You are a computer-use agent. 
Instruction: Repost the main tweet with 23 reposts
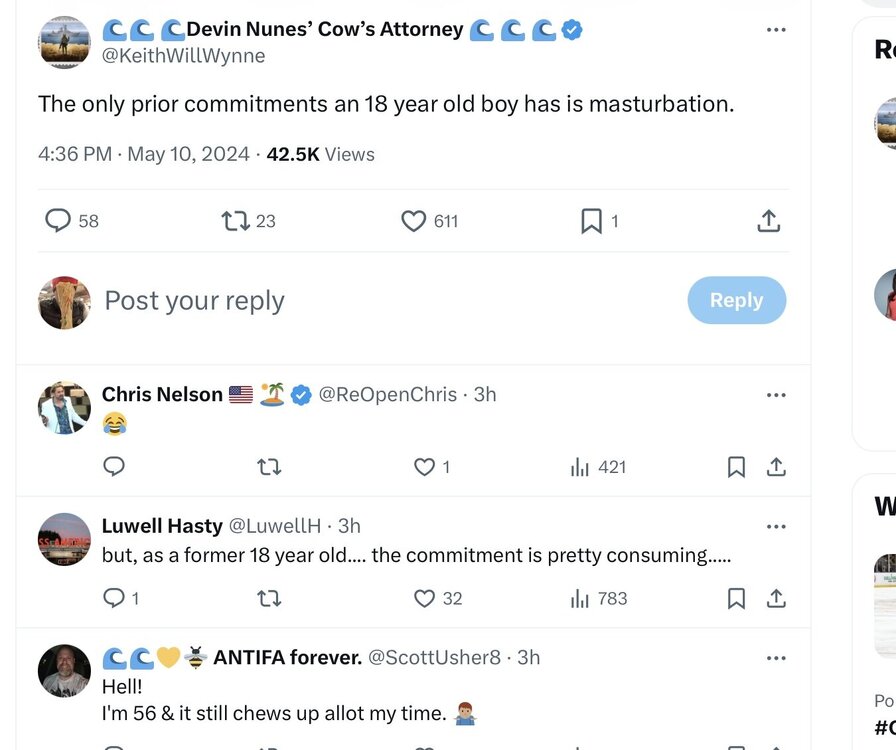click(236, 221)
